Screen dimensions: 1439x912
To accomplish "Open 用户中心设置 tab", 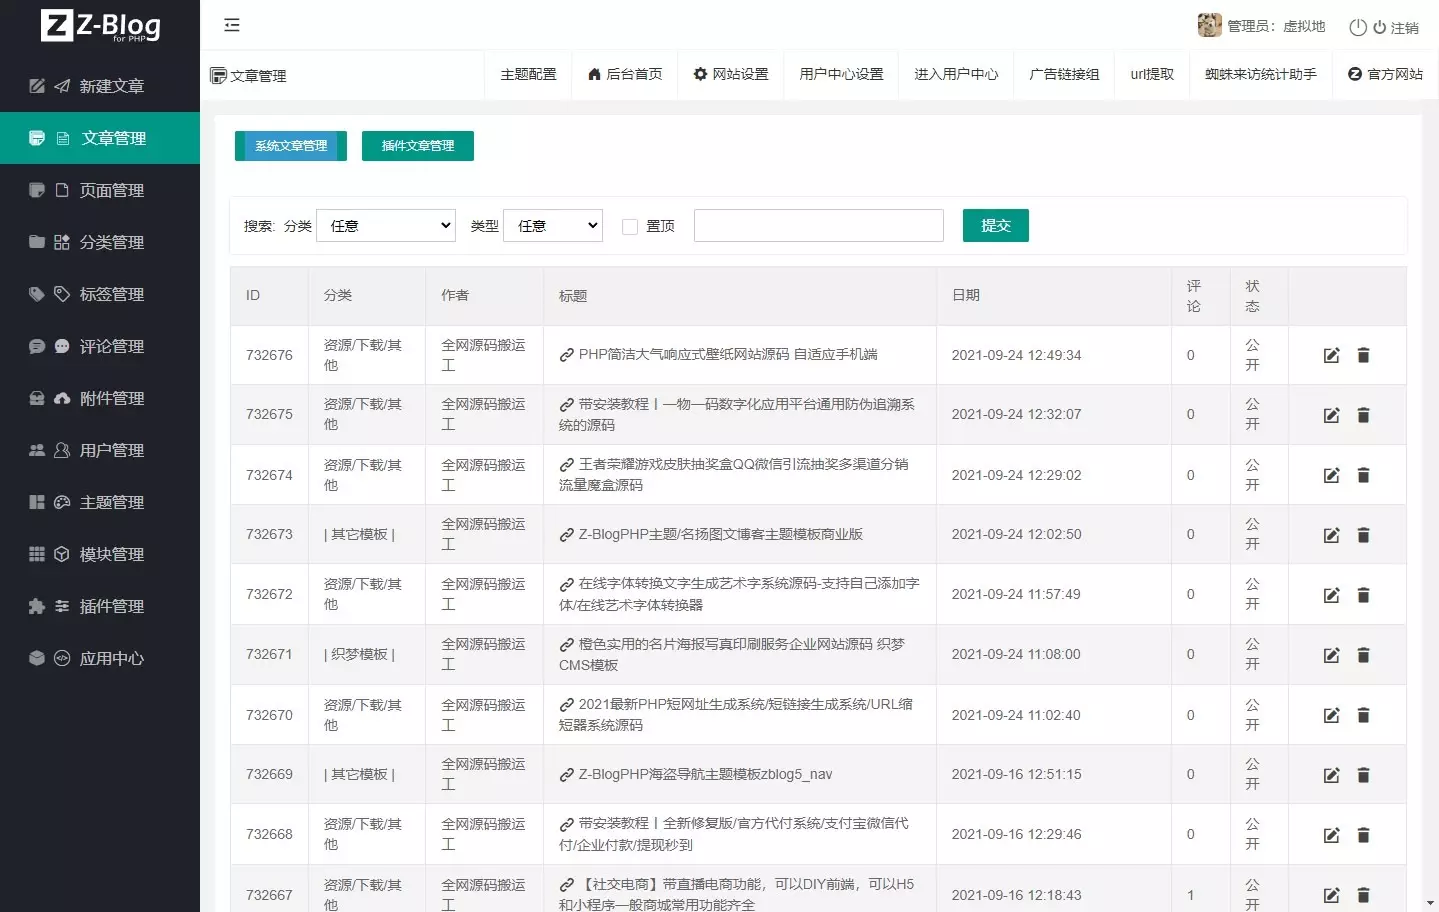I will (841, 74).
